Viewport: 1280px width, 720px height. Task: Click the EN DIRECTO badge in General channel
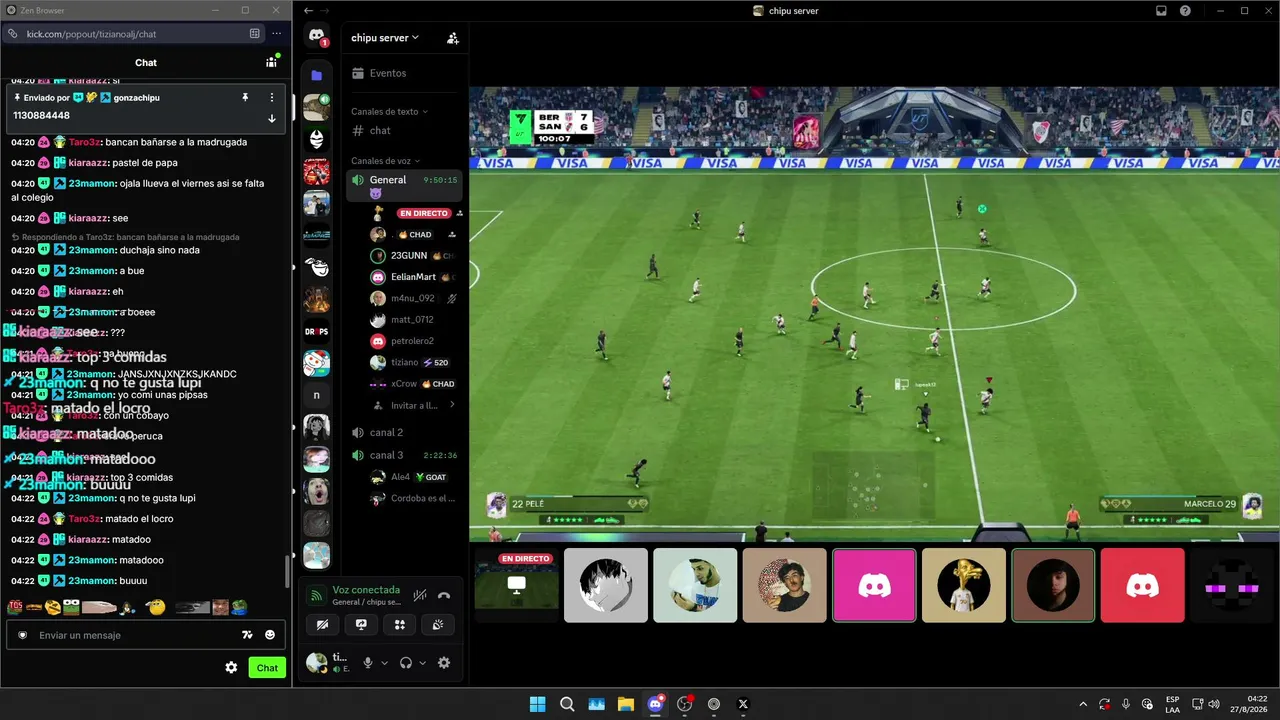pos(424,214)
